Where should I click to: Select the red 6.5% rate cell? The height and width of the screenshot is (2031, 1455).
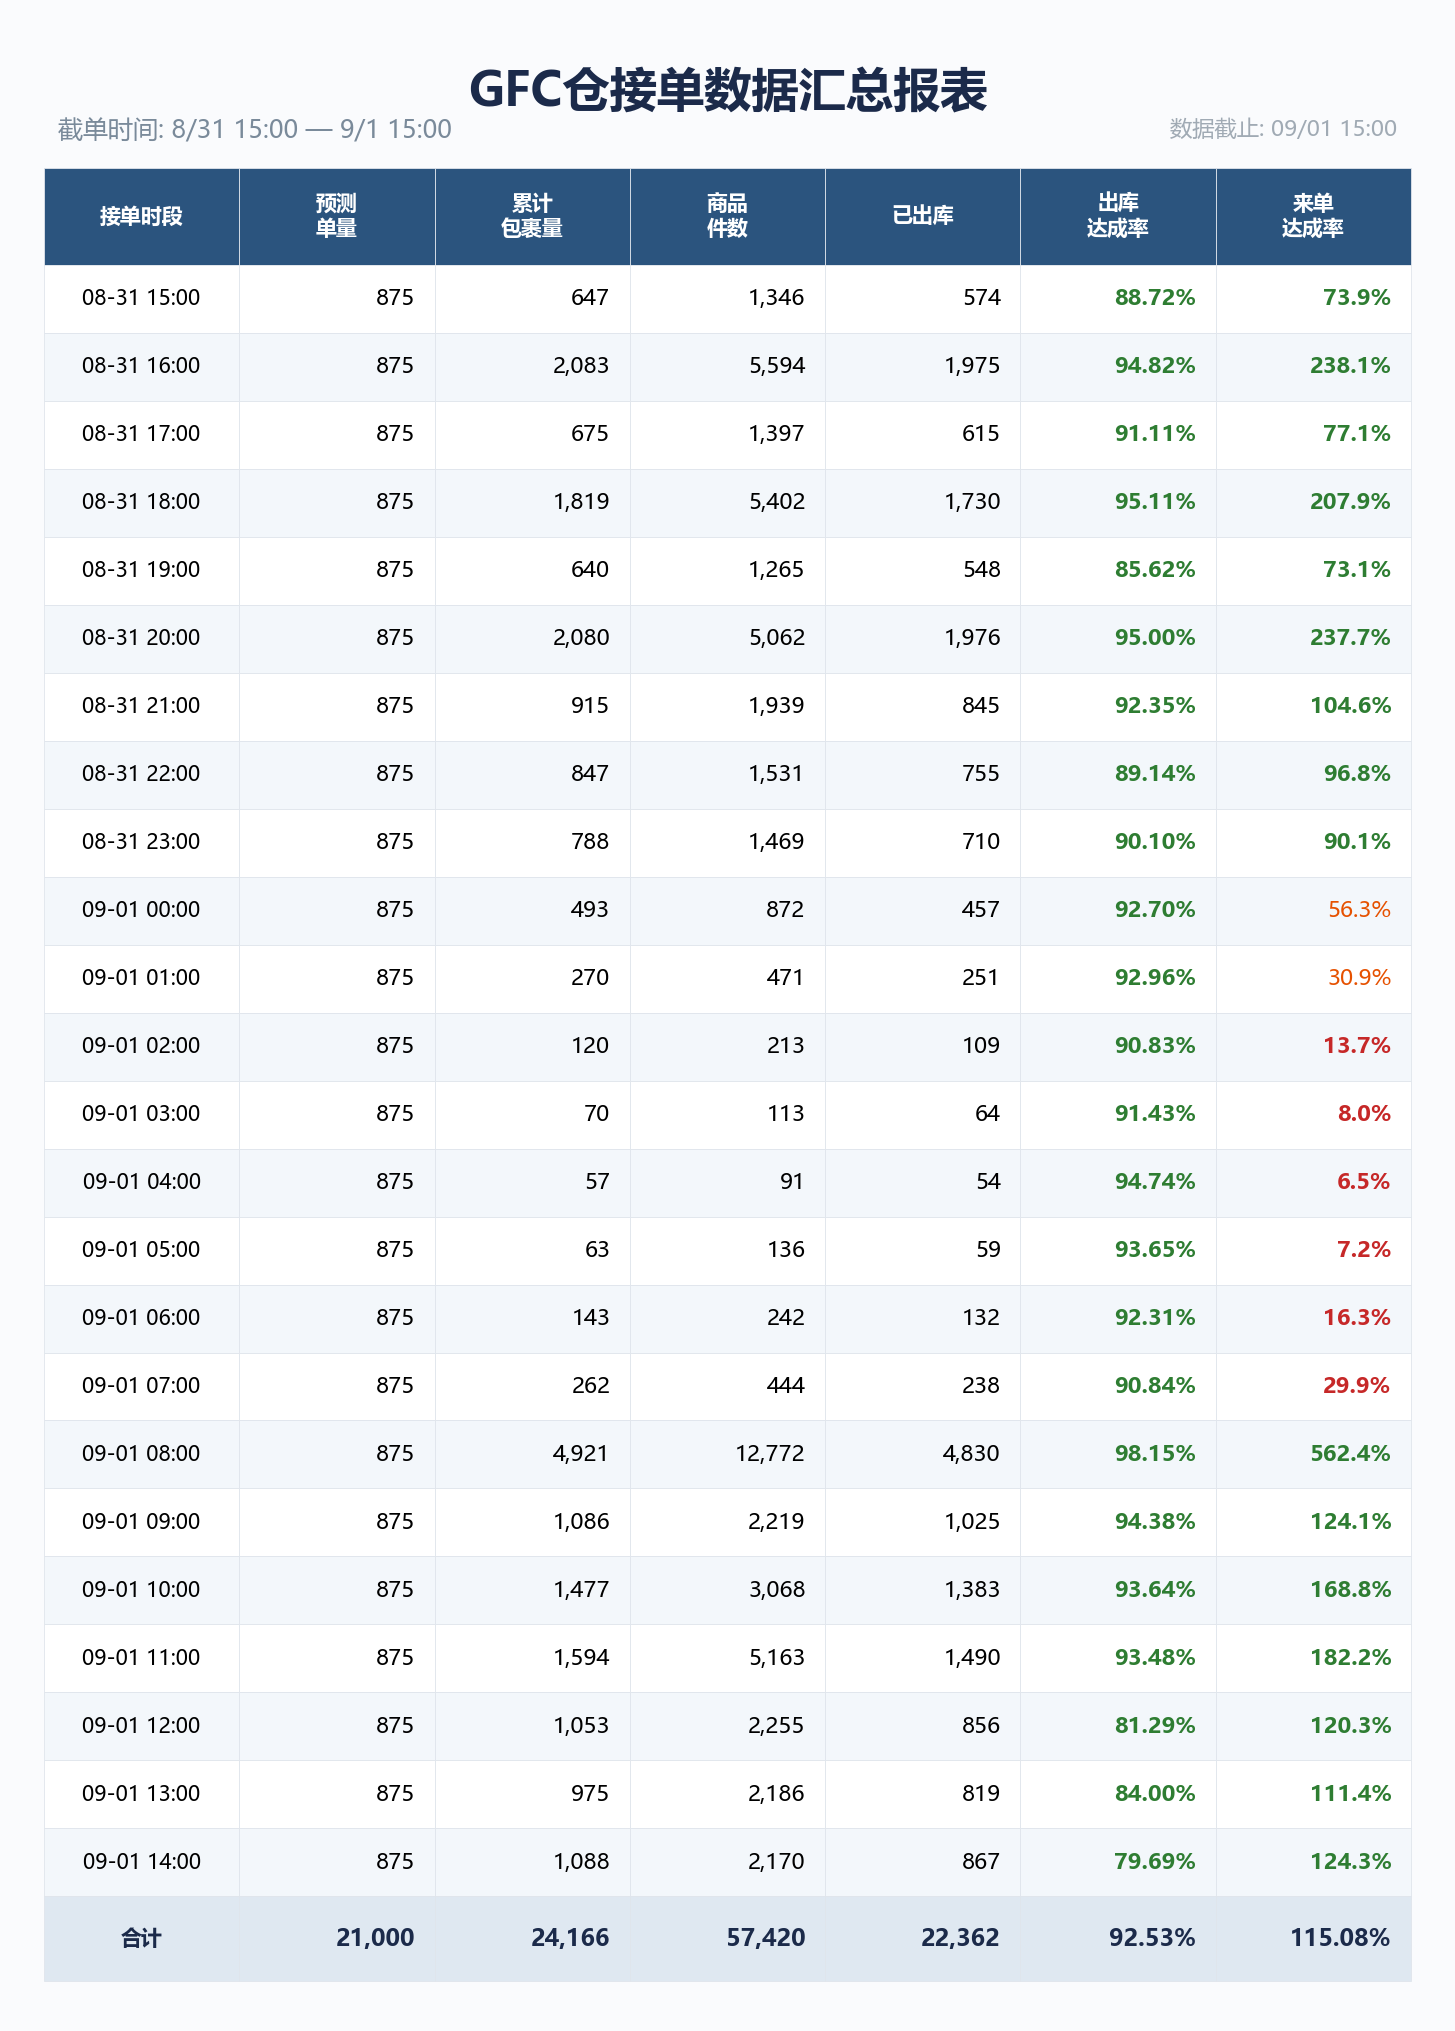(x=1363, y=1182)
